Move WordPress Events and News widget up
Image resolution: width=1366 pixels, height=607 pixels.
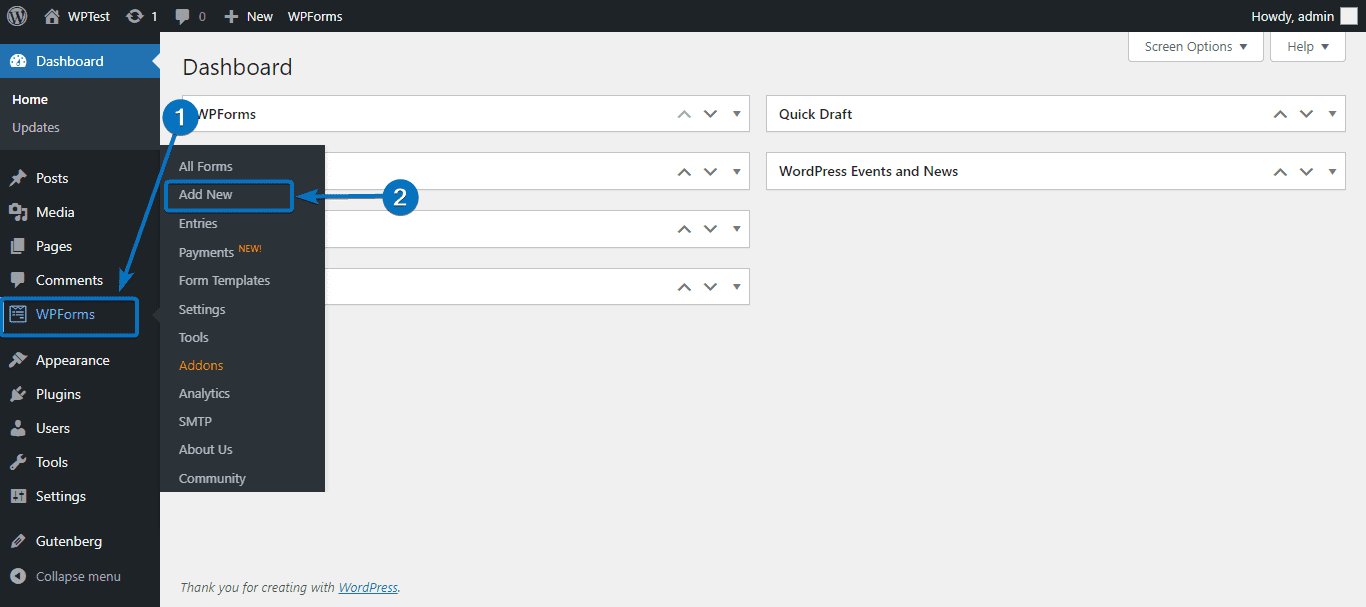click(x=1280, y=171)
